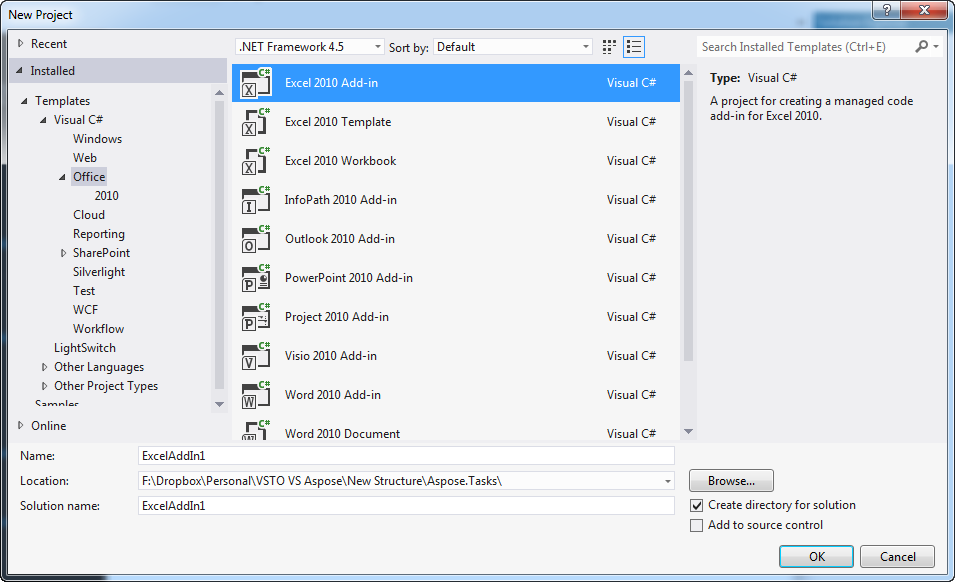Select the Reporting category
Viewport: 955px width, 582px height.
pos(99,234)
